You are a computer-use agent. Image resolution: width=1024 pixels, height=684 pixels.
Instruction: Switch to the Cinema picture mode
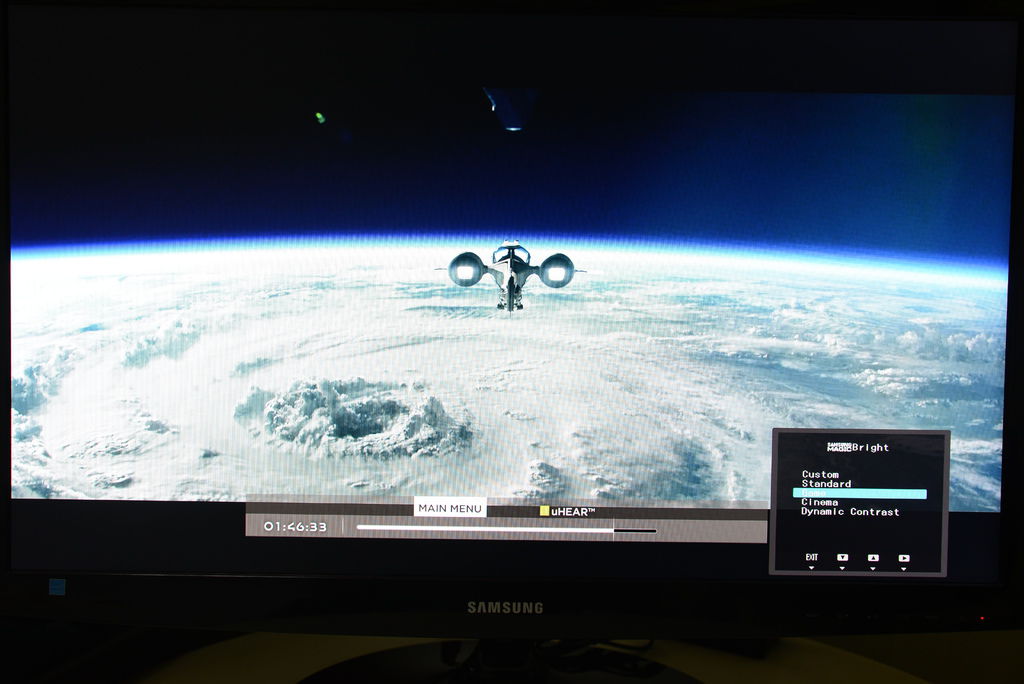(820, 502)
